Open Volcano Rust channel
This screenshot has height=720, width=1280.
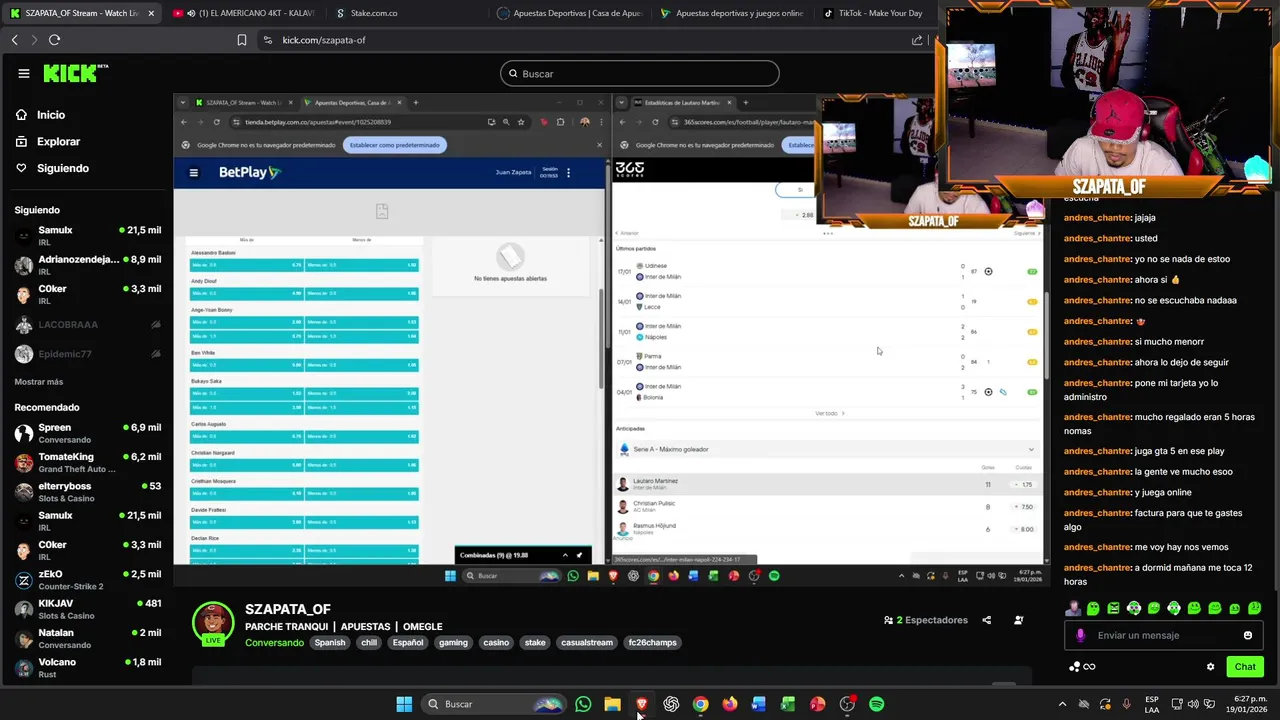pos(88,668)
